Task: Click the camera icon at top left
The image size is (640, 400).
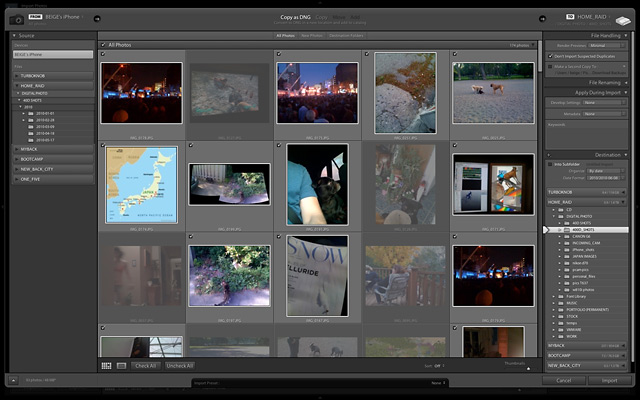Action: (x=17, y=20)
